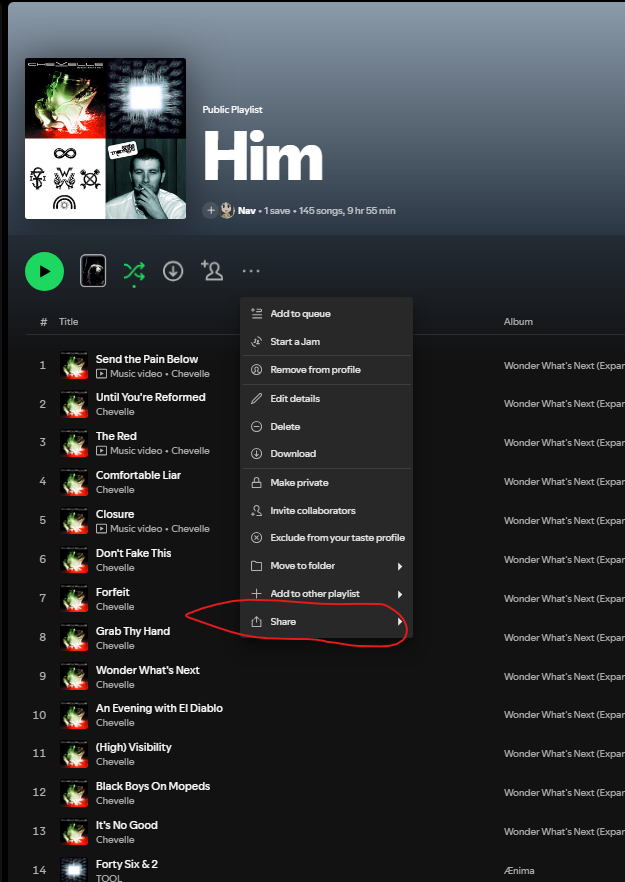Select Delete in the context menu
Viewport: 625px width, 882px height.
coord(327,426)
